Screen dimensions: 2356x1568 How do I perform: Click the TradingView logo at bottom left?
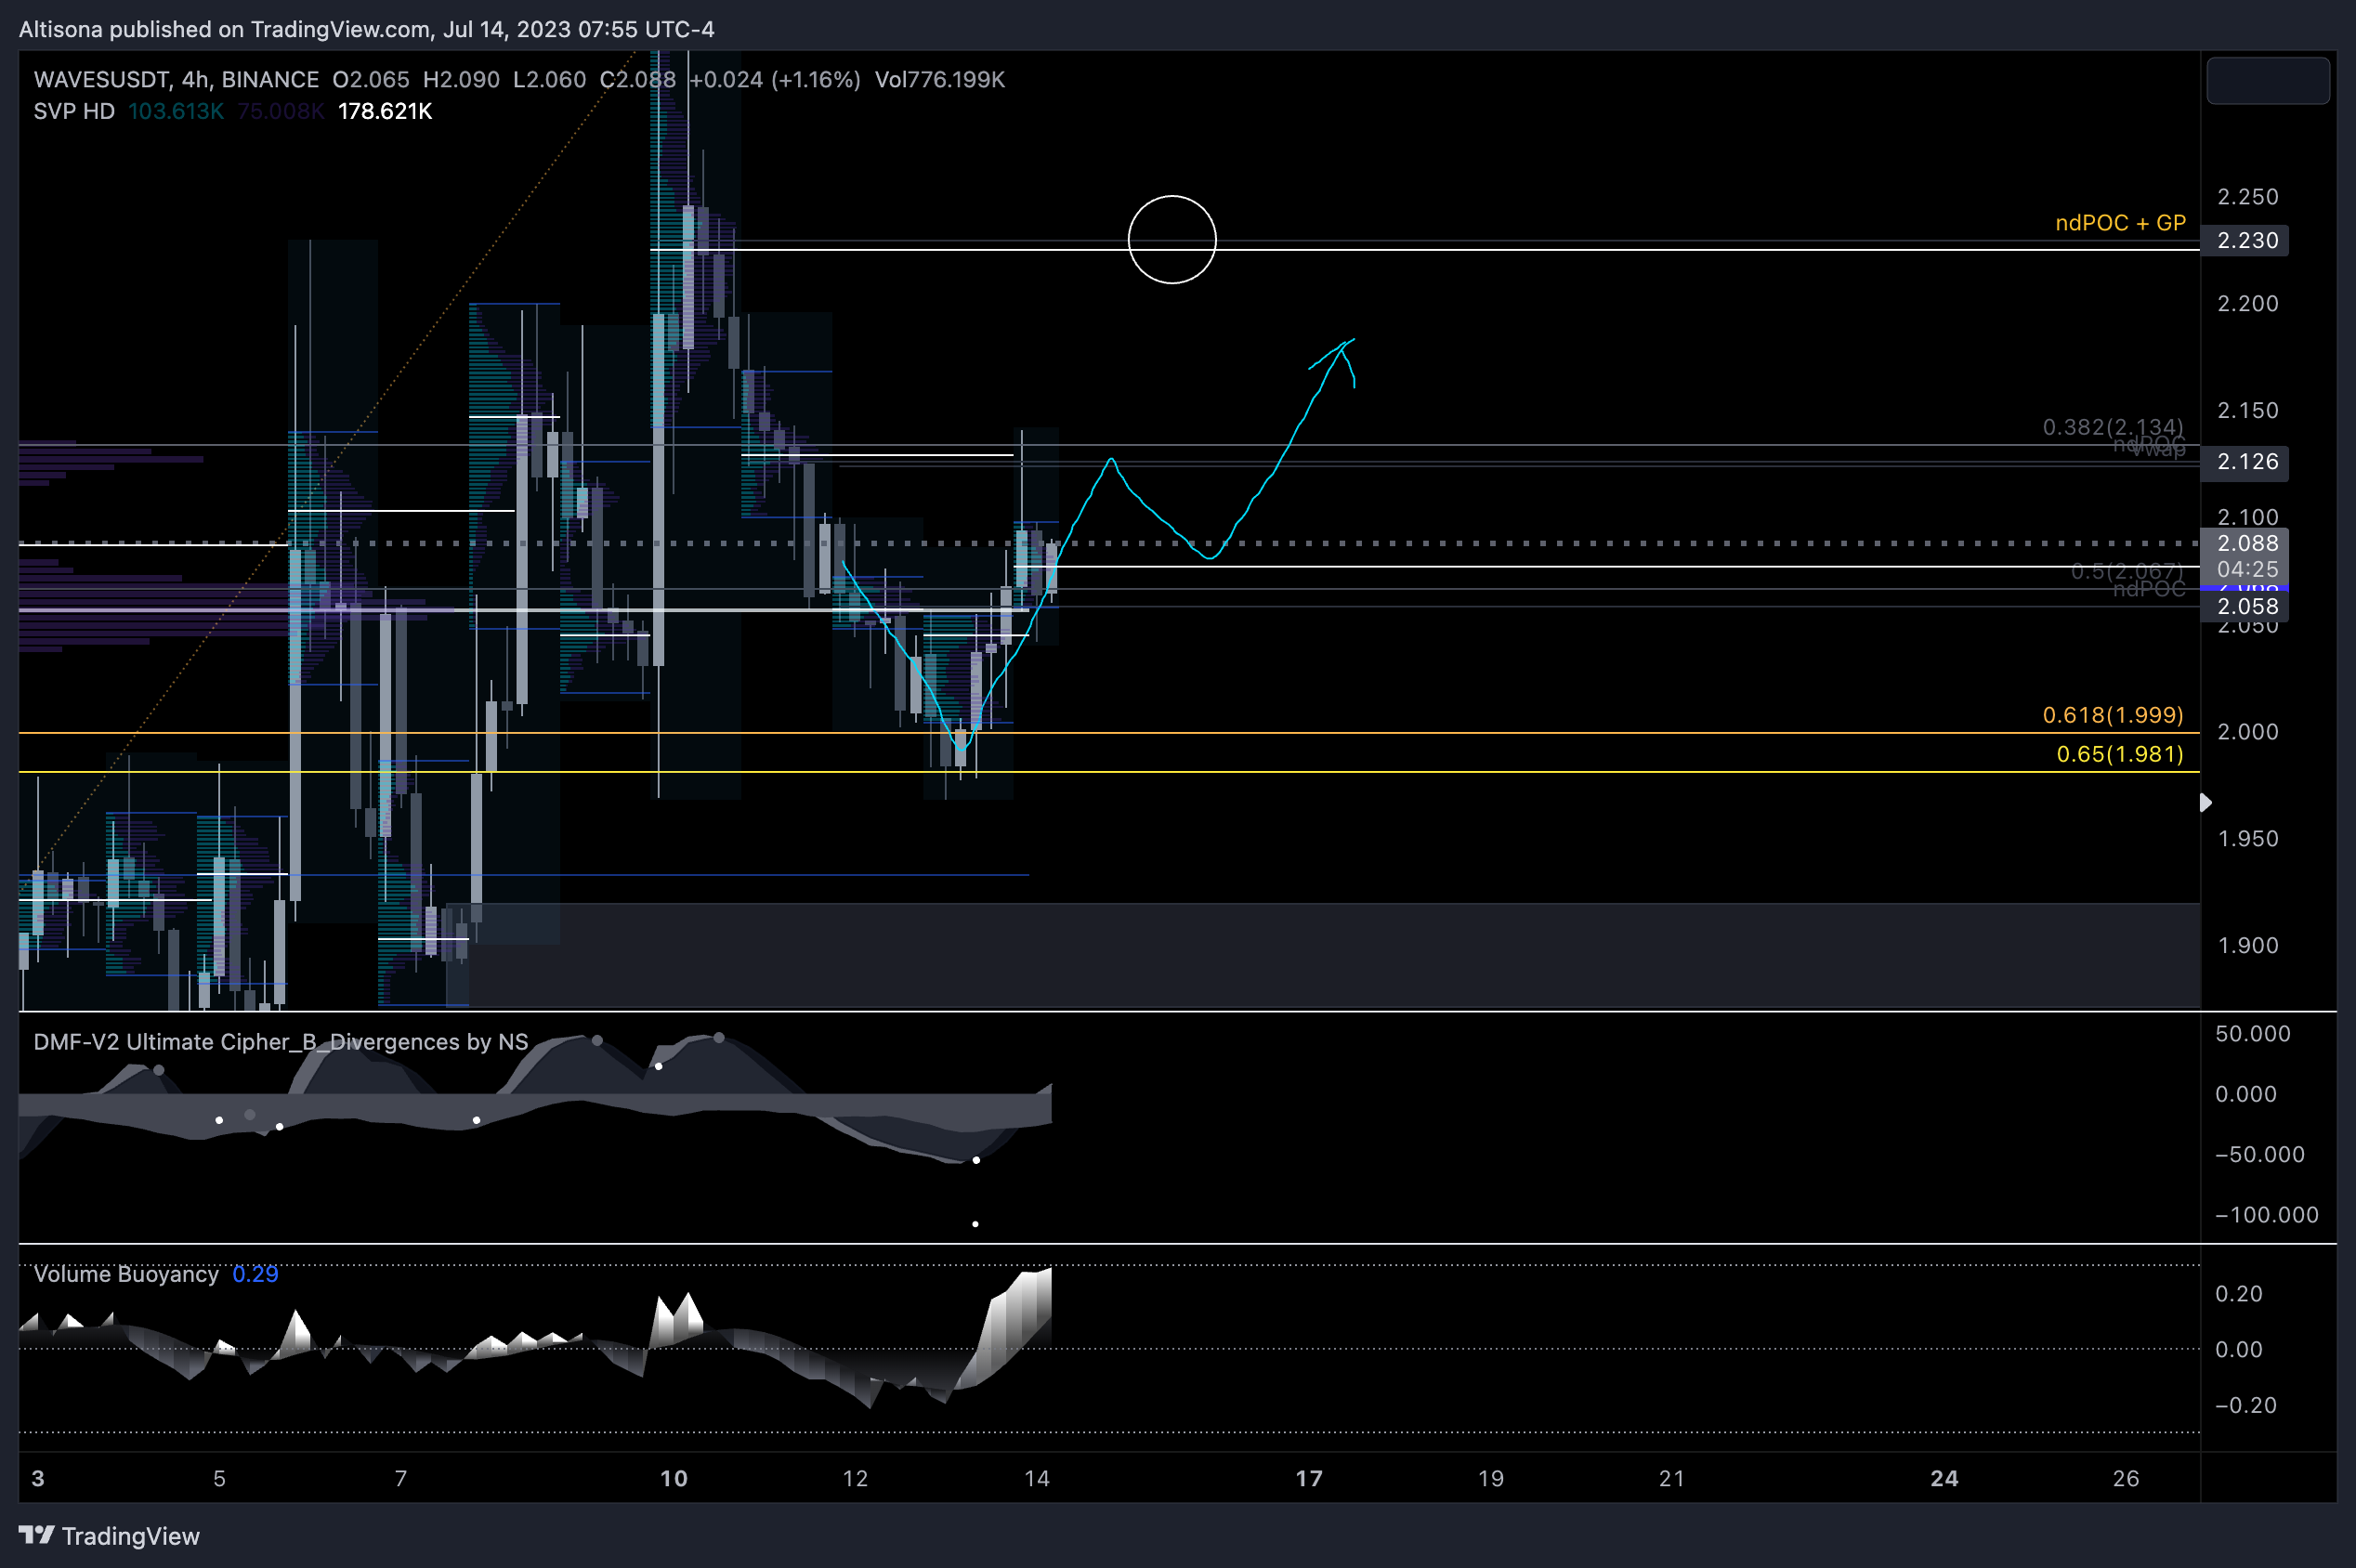pyautogui.click(x=109, y=1536)
